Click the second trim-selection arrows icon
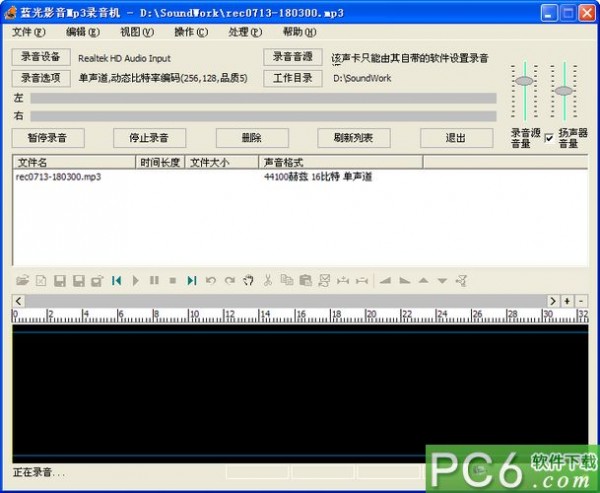Image resolution: width=600 pixels, height=493 pixels. click(x=362, y=281)
